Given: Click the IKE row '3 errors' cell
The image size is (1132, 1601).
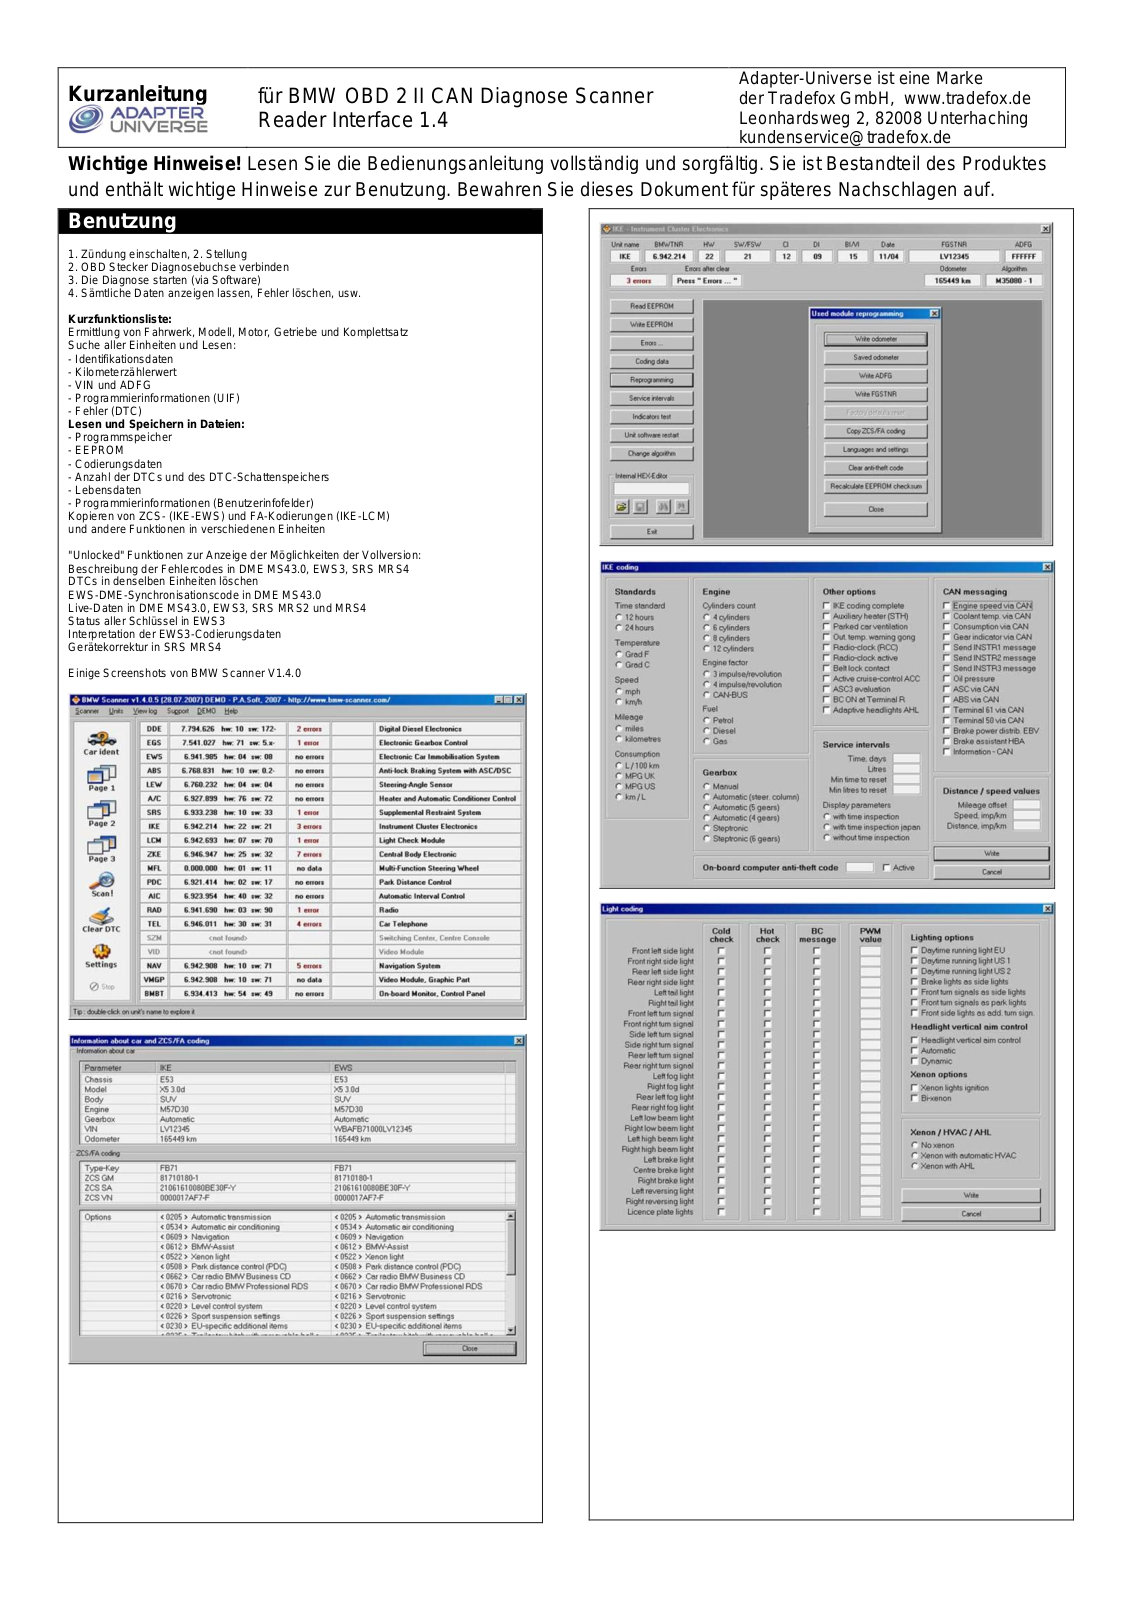Looking at the screenshot, I should (309, 827).
